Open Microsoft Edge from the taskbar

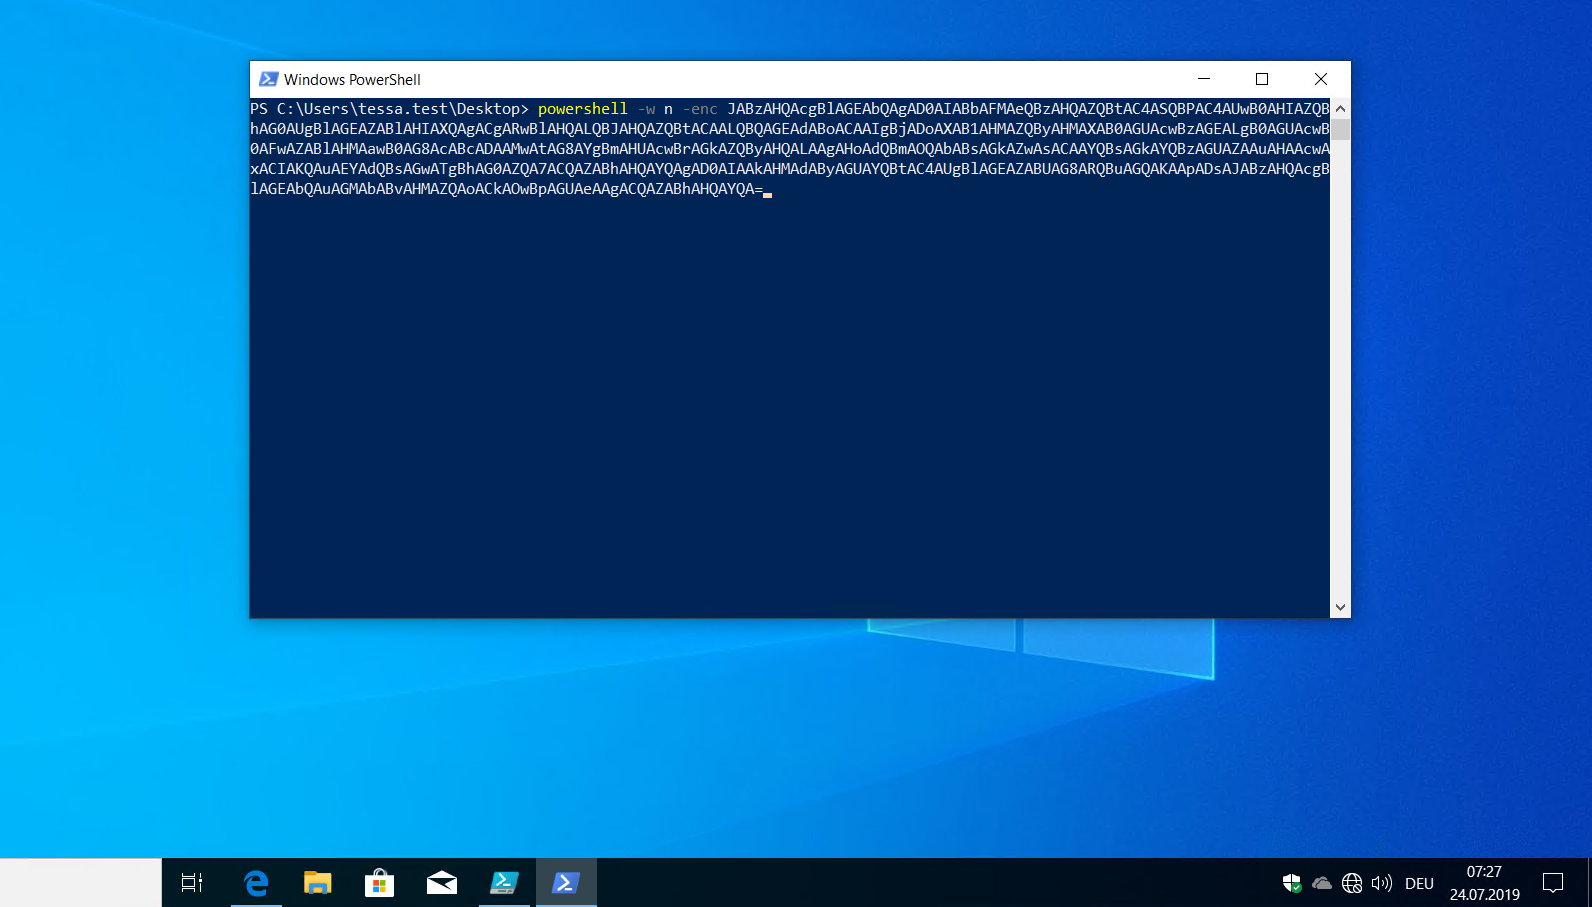click(256, 883)
